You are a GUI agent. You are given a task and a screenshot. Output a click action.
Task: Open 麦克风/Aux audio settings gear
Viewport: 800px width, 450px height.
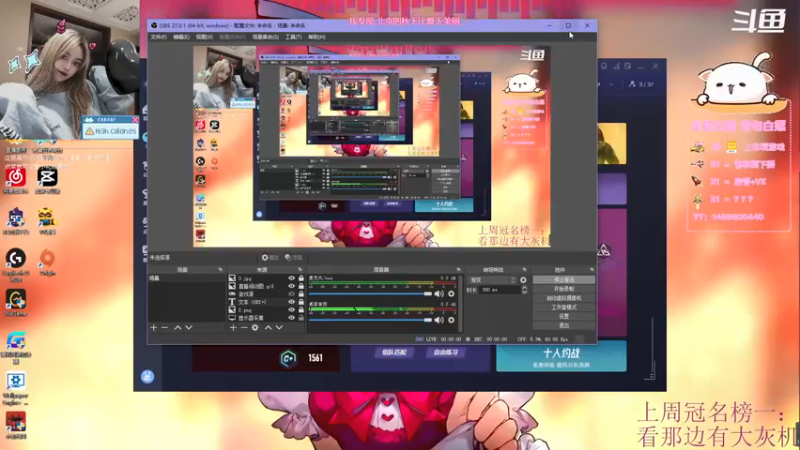tap(451, 294)
